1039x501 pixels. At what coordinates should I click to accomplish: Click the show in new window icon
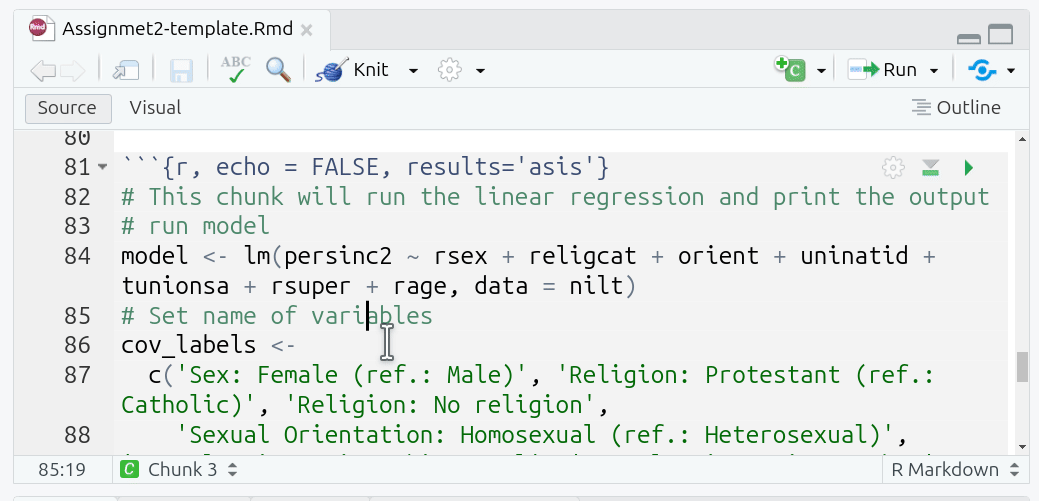tap(125, 70)
